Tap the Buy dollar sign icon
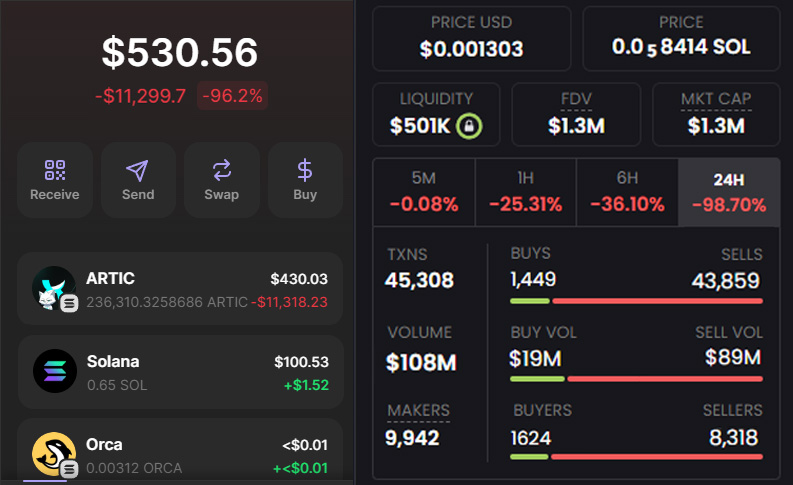 pyautogui.click(x=305, y=170)
